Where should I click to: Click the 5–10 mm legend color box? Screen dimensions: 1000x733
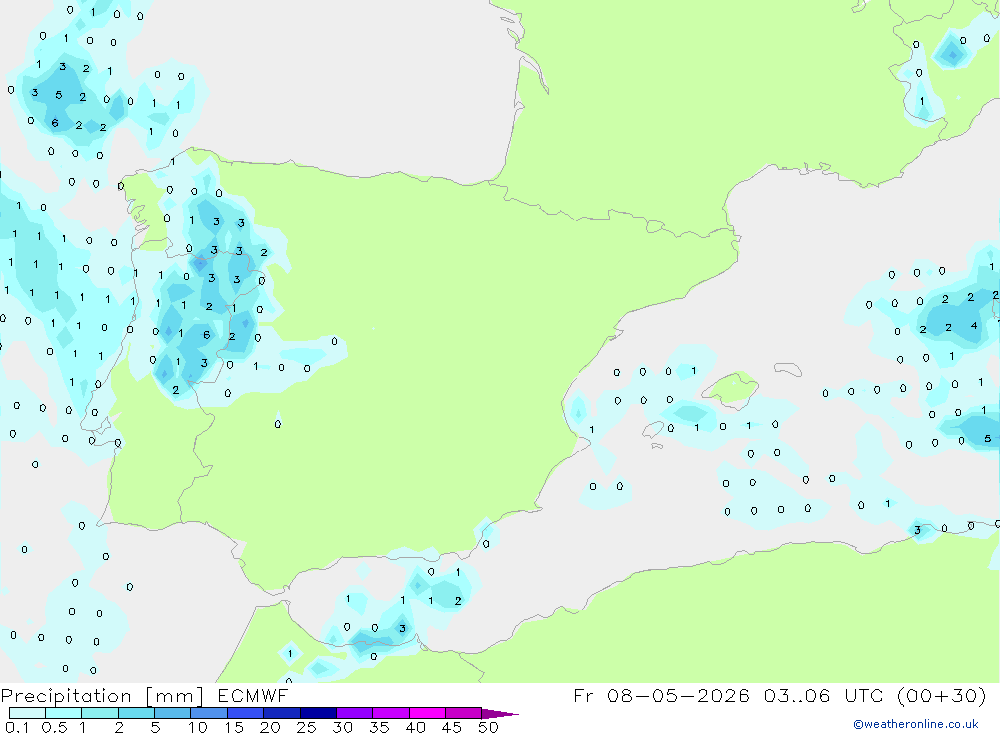173,713
